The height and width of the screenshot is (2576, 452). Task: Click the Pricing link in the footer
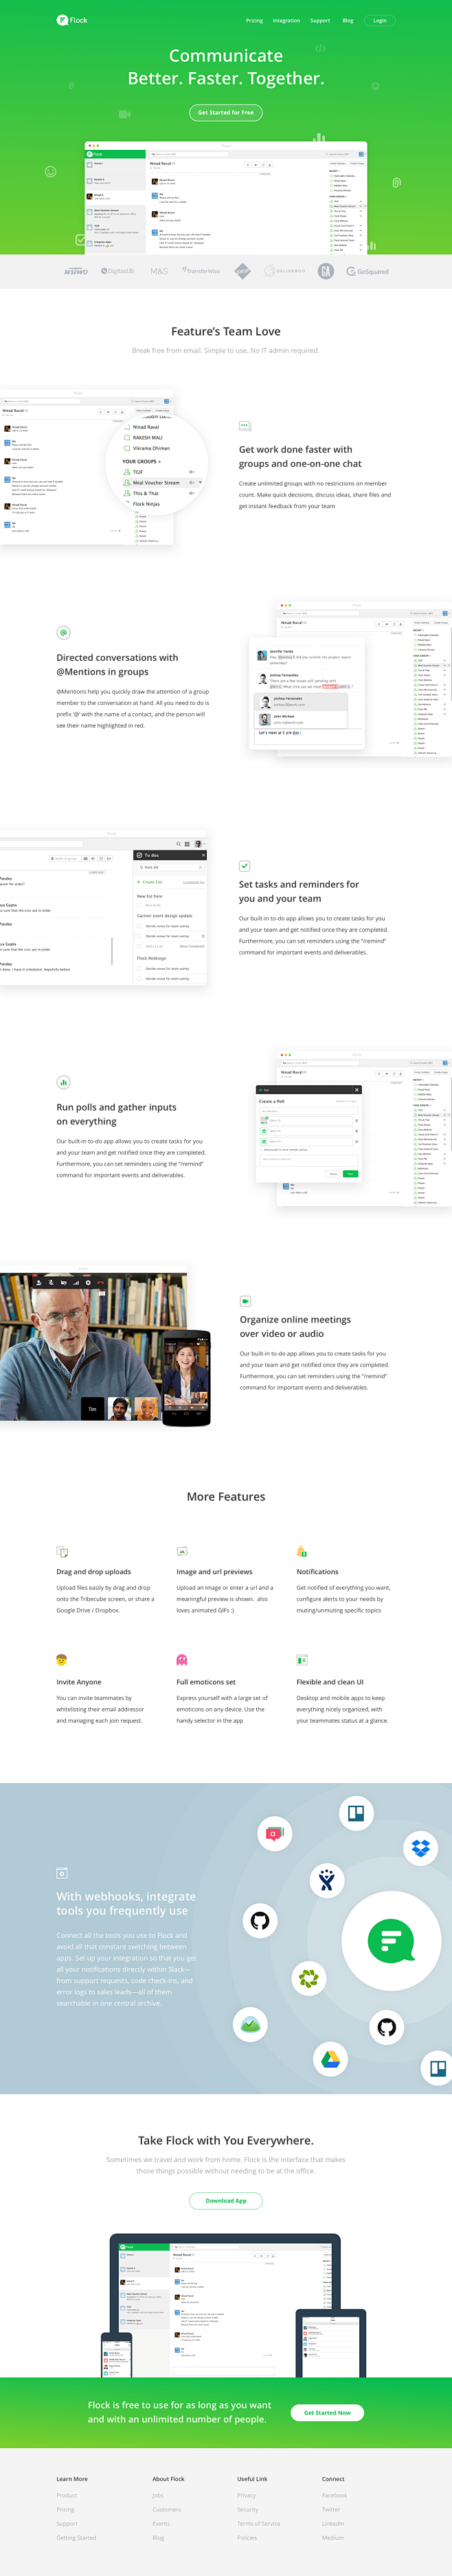click(65, 2509)
